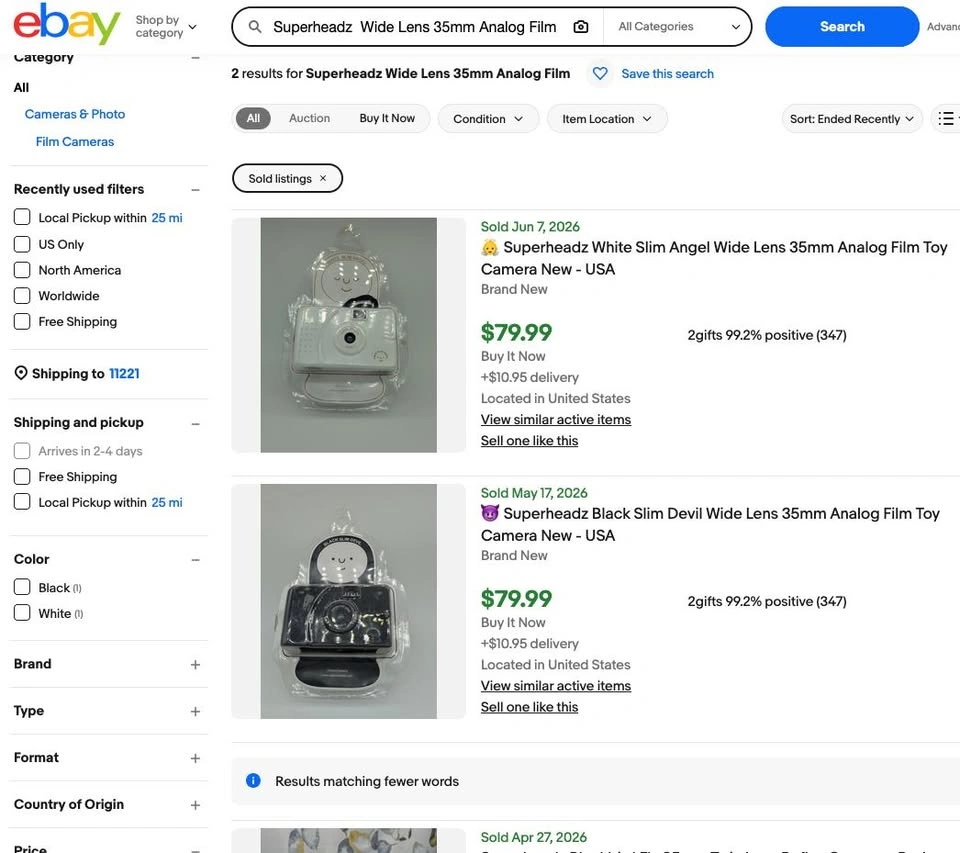
Task: Click the Shipping to location pin icon
Action: [x=21, y=373]
